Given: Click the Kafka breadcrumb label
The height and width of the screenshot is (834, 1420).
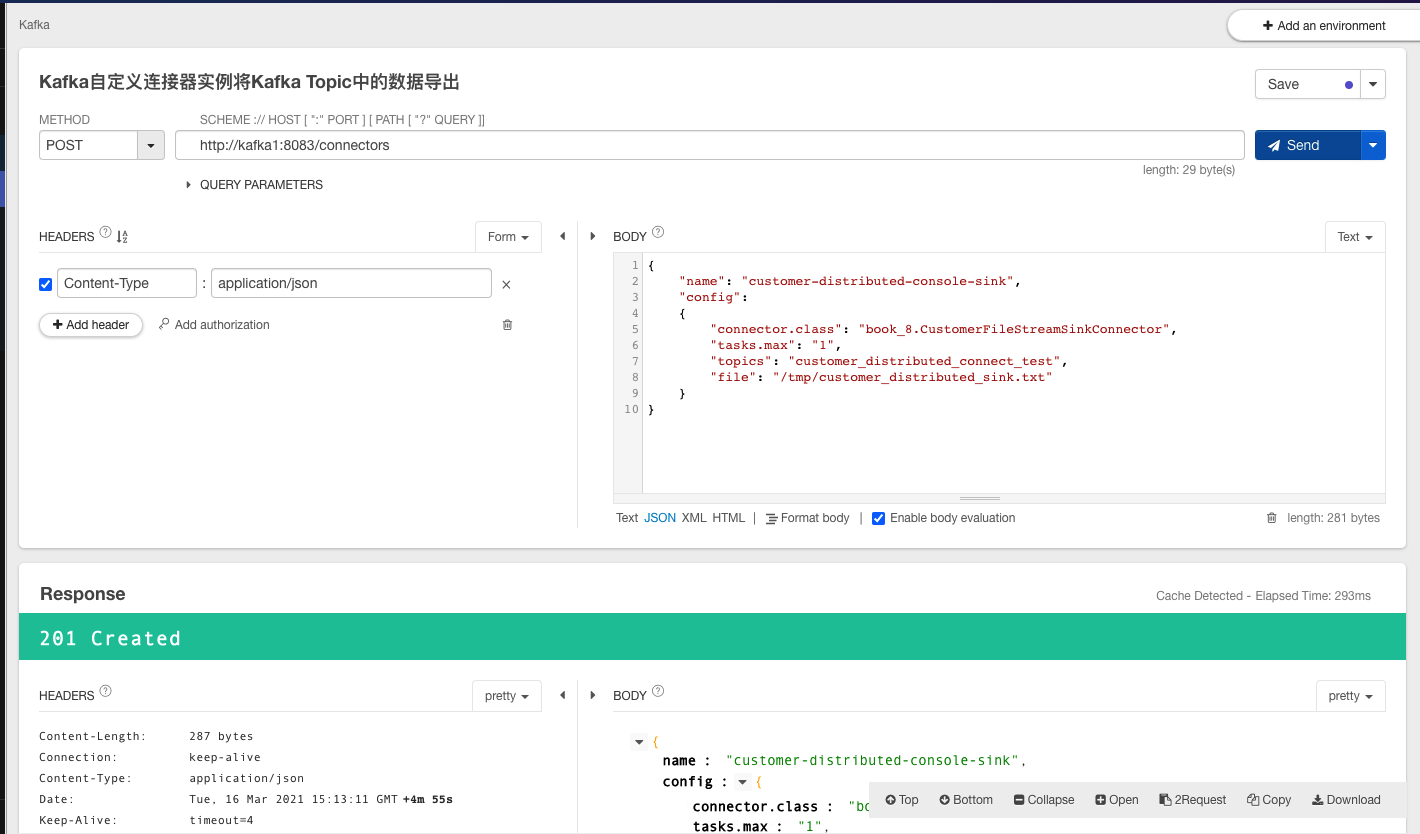Looking at the screenshot, I should point(34,24).
